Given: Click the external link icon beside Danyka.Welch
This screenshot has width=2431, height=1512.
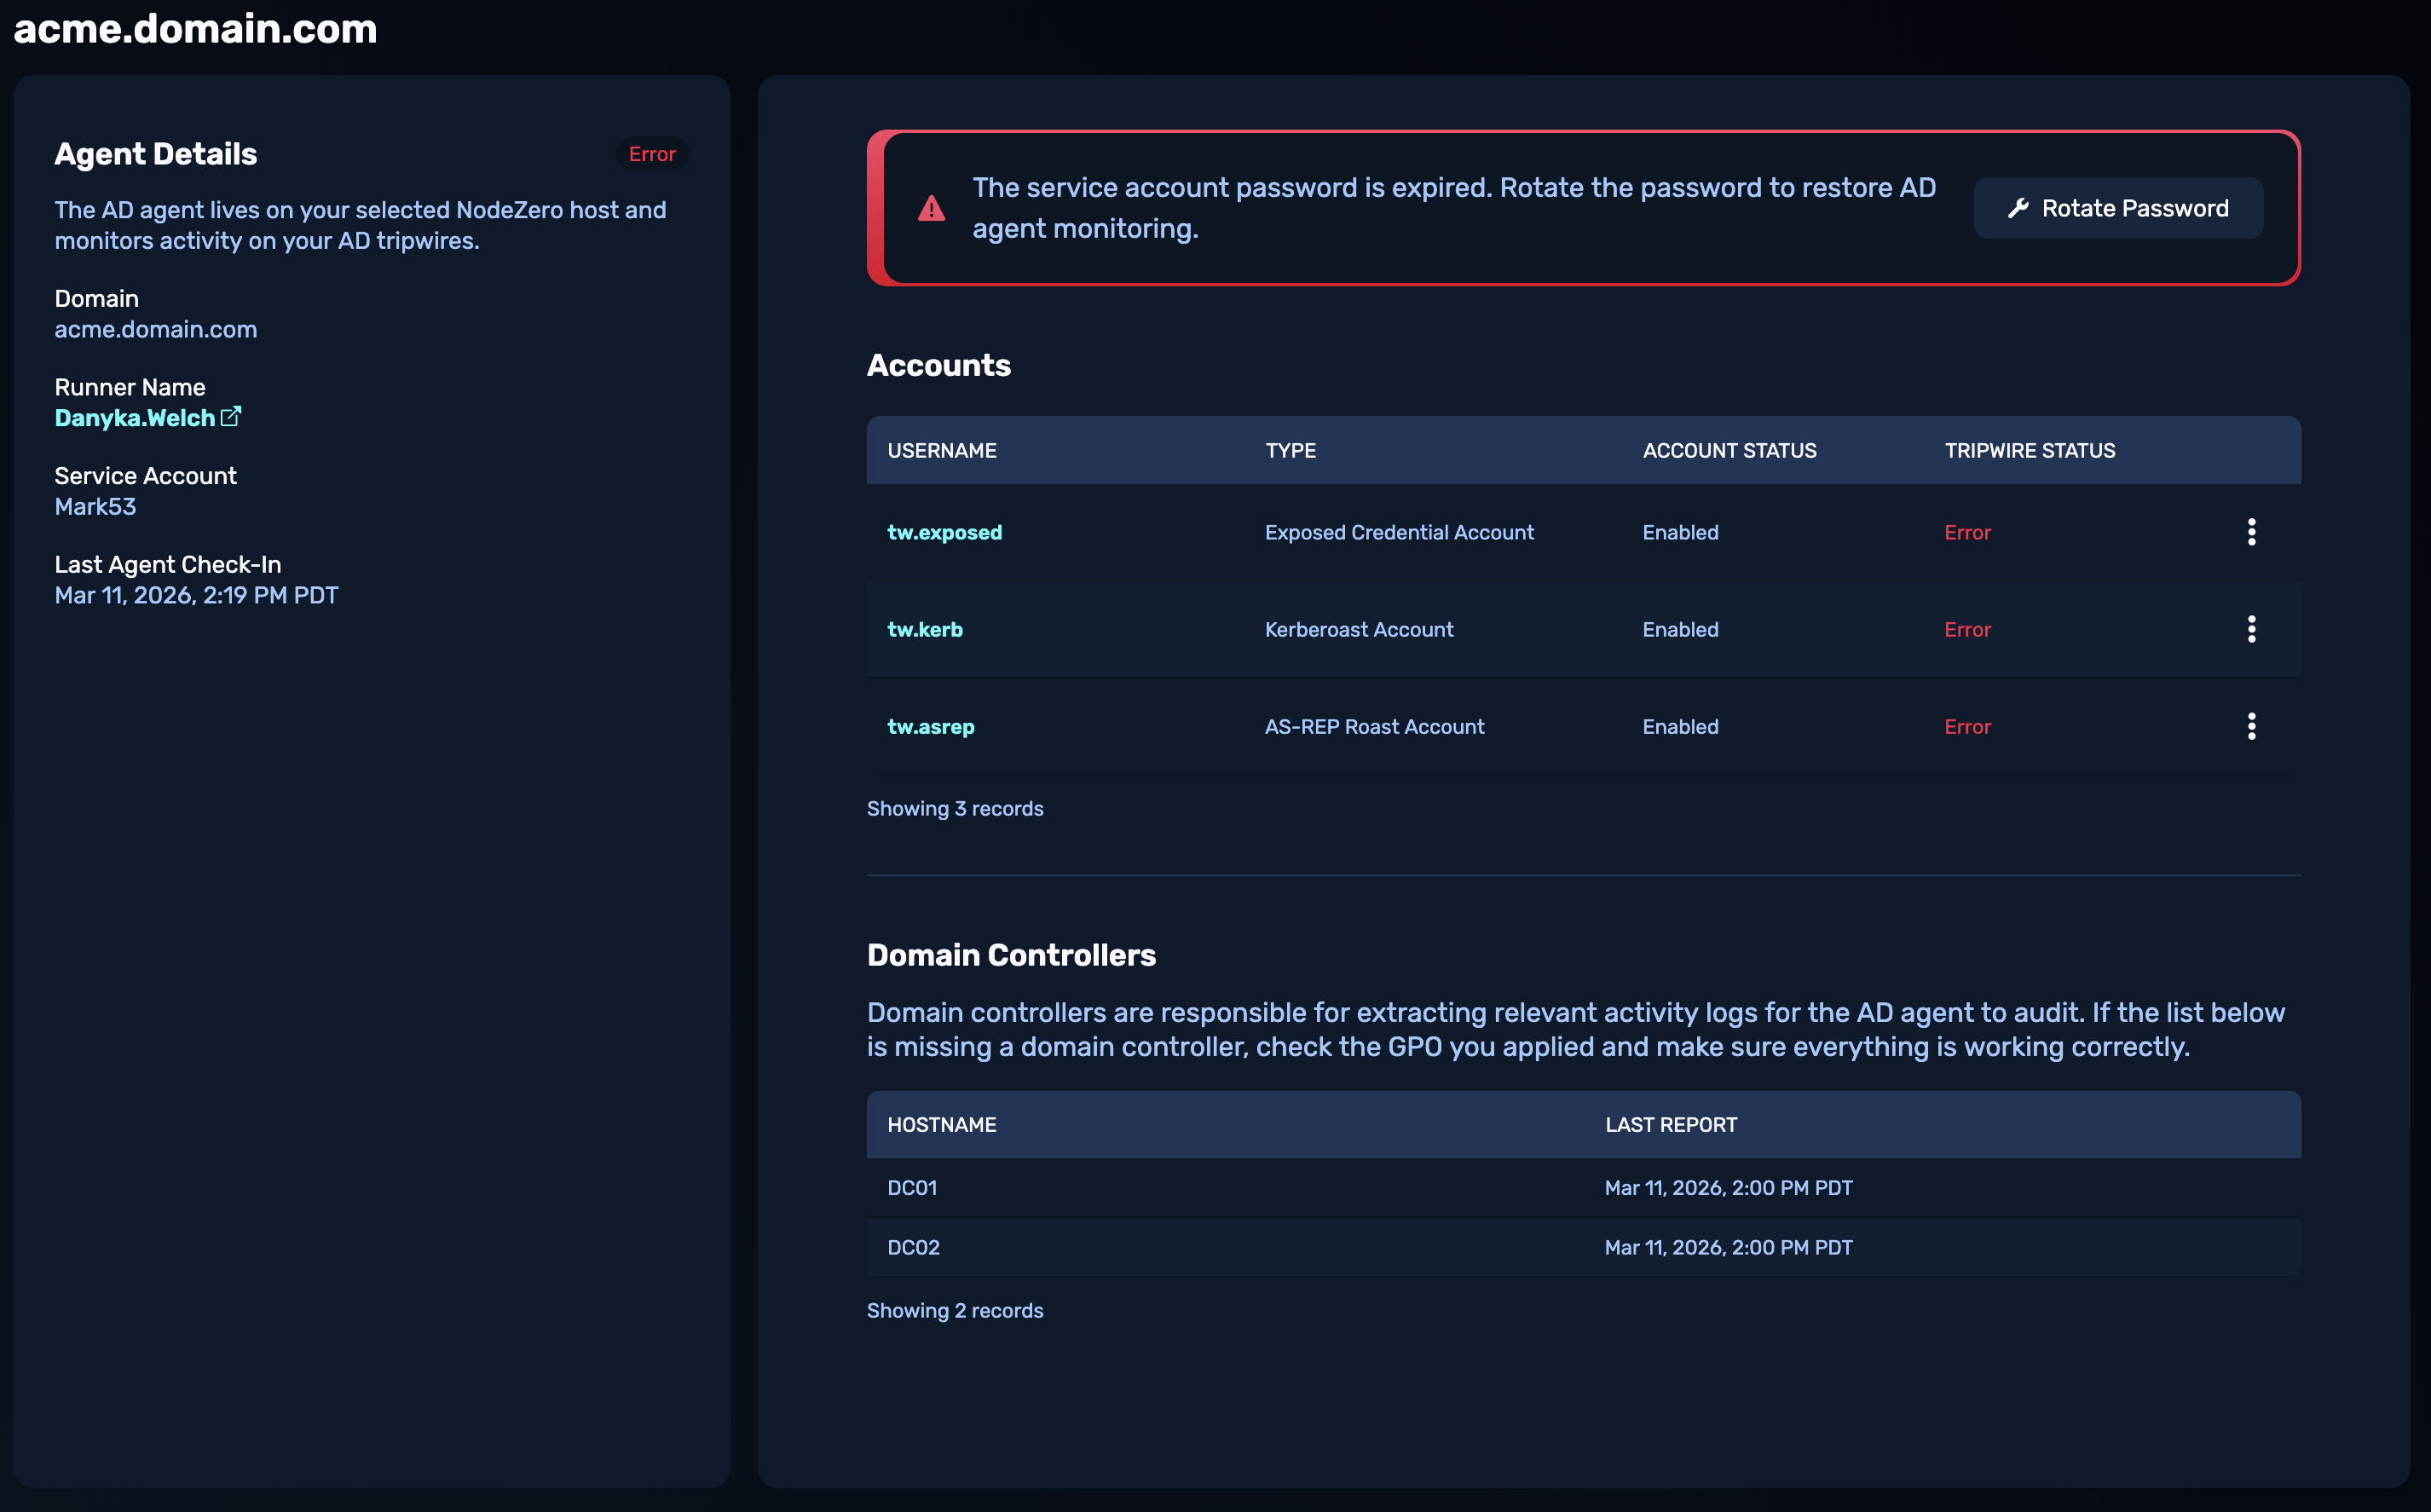Looking at the screenshot, I should coord(231,416).
